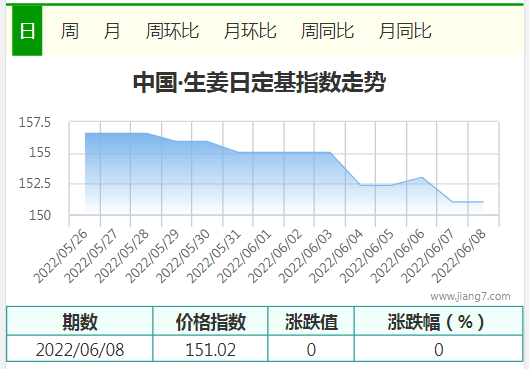The image size is (529, 369).
Task: Click the www.jiang7.com chart credit
Action: tap(470, 296)
